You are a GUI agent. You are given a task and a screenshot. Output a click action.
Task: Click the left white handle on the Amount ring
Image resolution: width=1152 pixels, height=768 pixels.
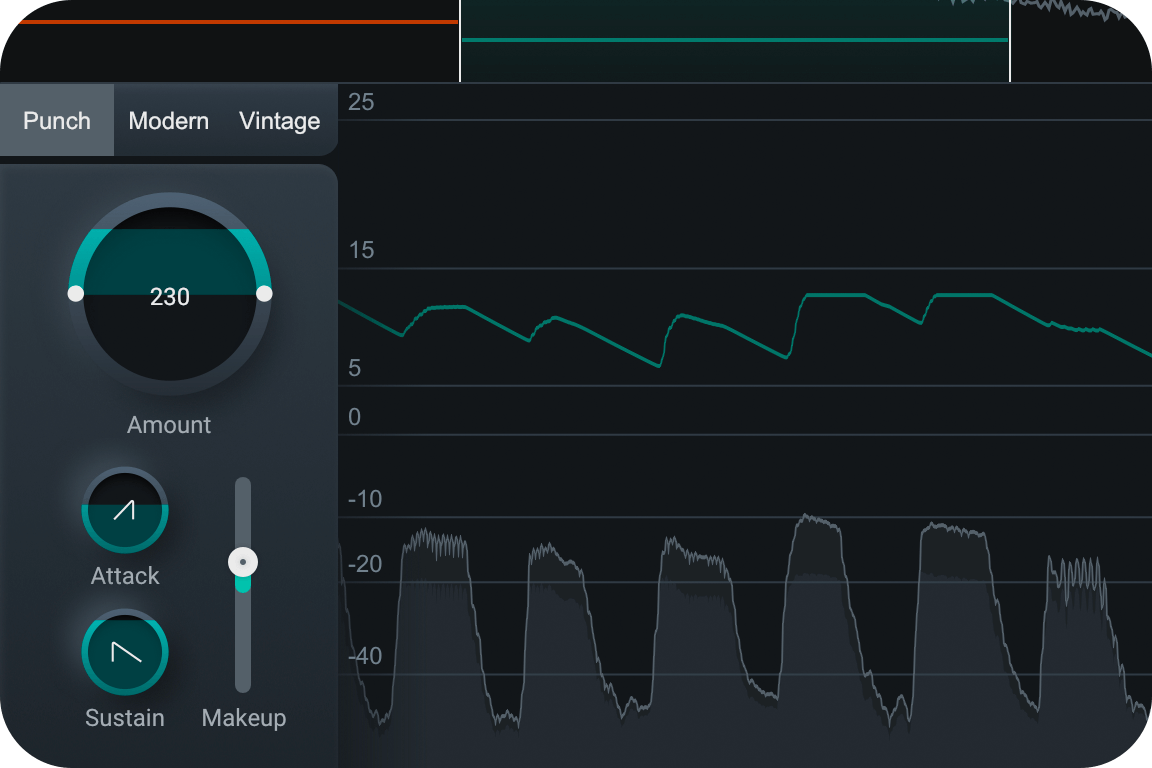[x=76, y=294]
